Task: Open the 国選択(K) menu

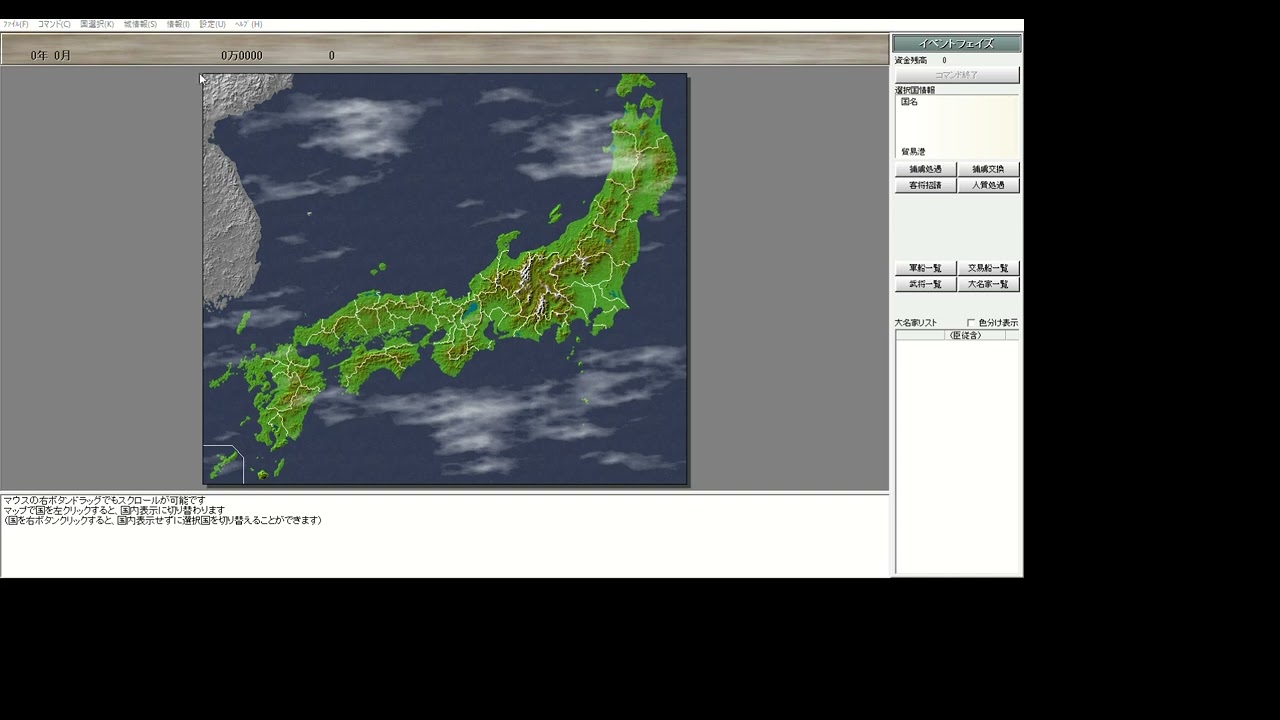Action: click(x=97, y=24)
